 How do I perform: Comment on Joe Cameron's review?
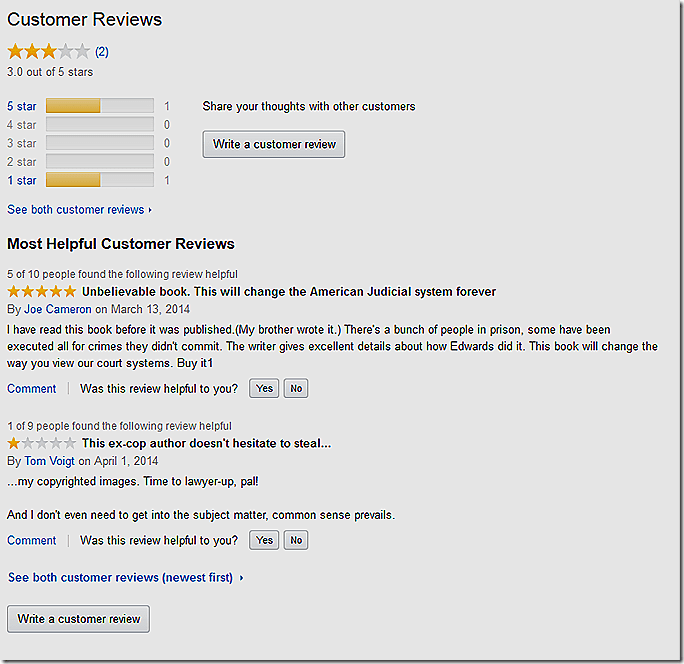tap(32, 389)
